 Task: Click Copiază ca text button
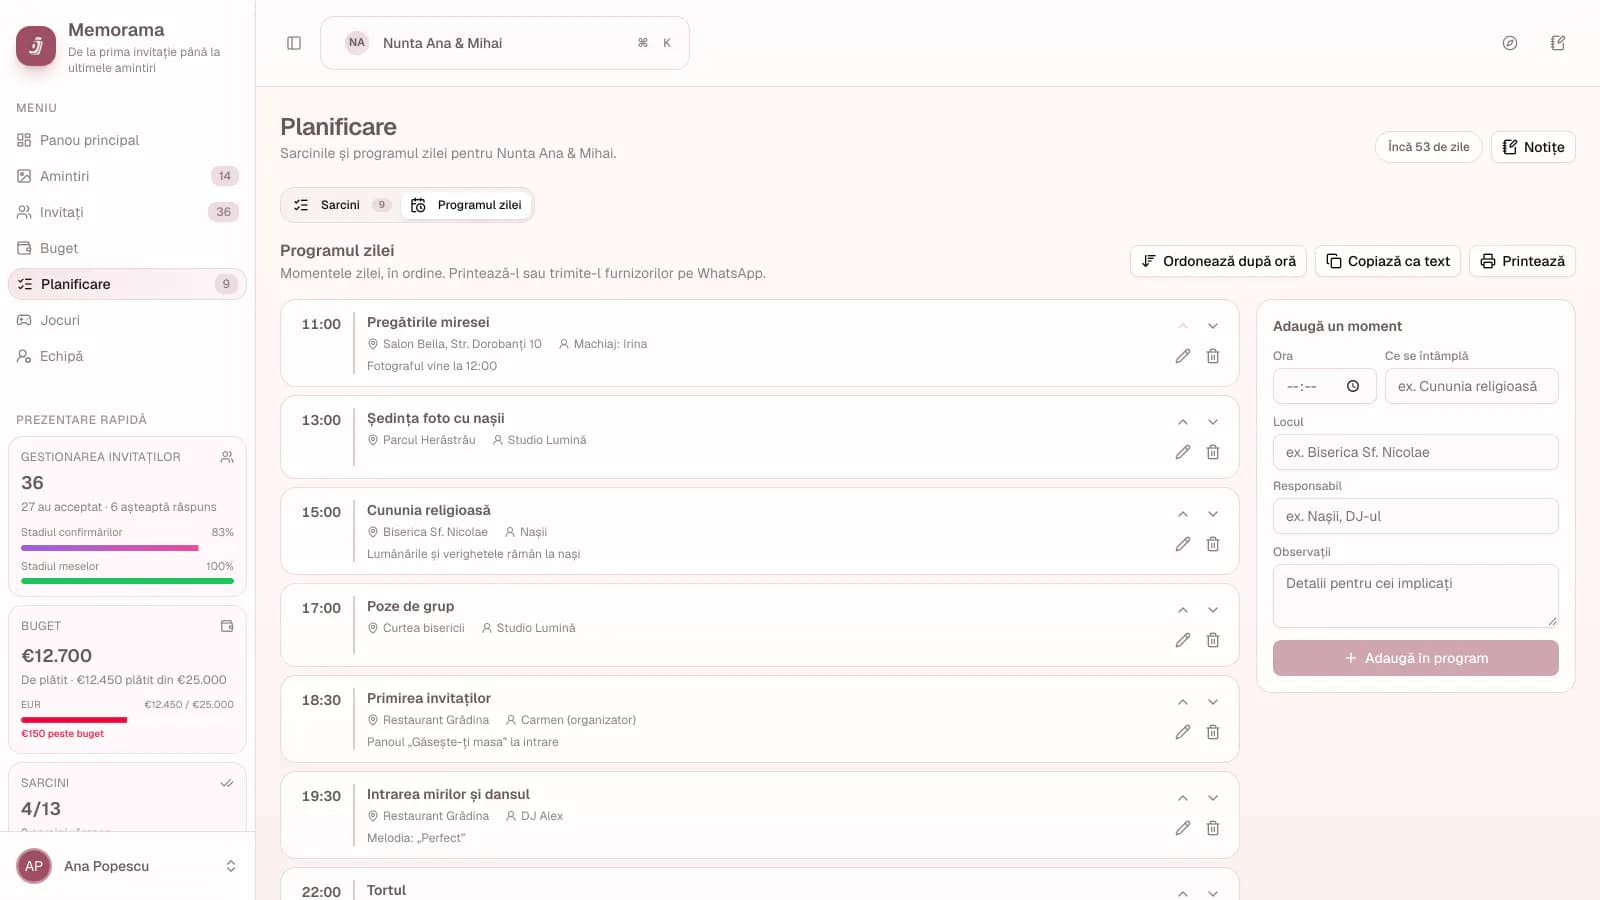pyautogui.click(x=1388, y=261)
